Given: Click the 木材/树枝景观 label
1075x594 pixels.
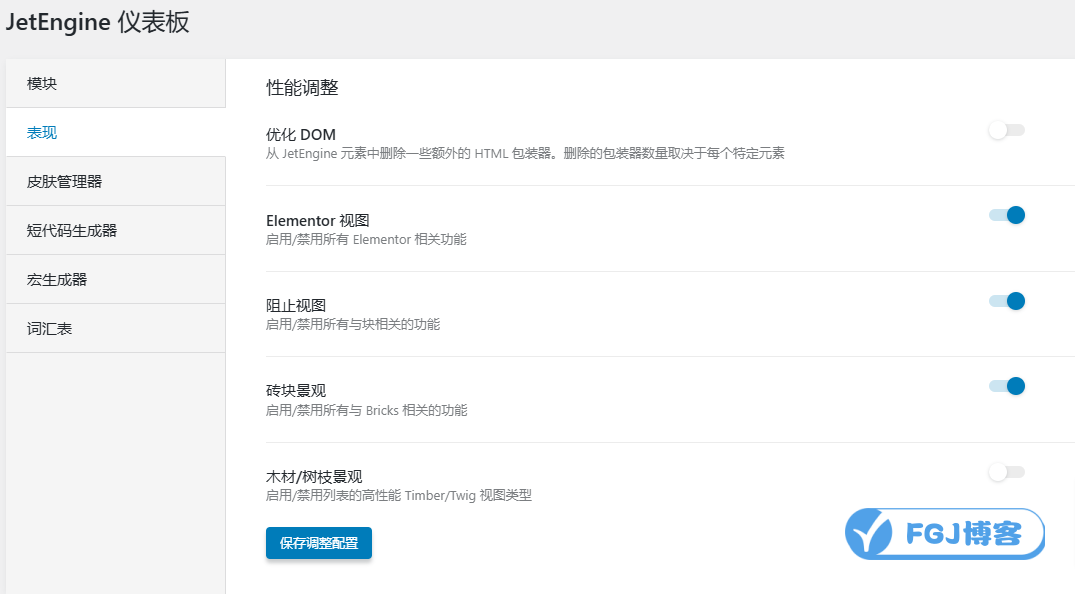Looking at the screenshot, I should coord(314,477).
